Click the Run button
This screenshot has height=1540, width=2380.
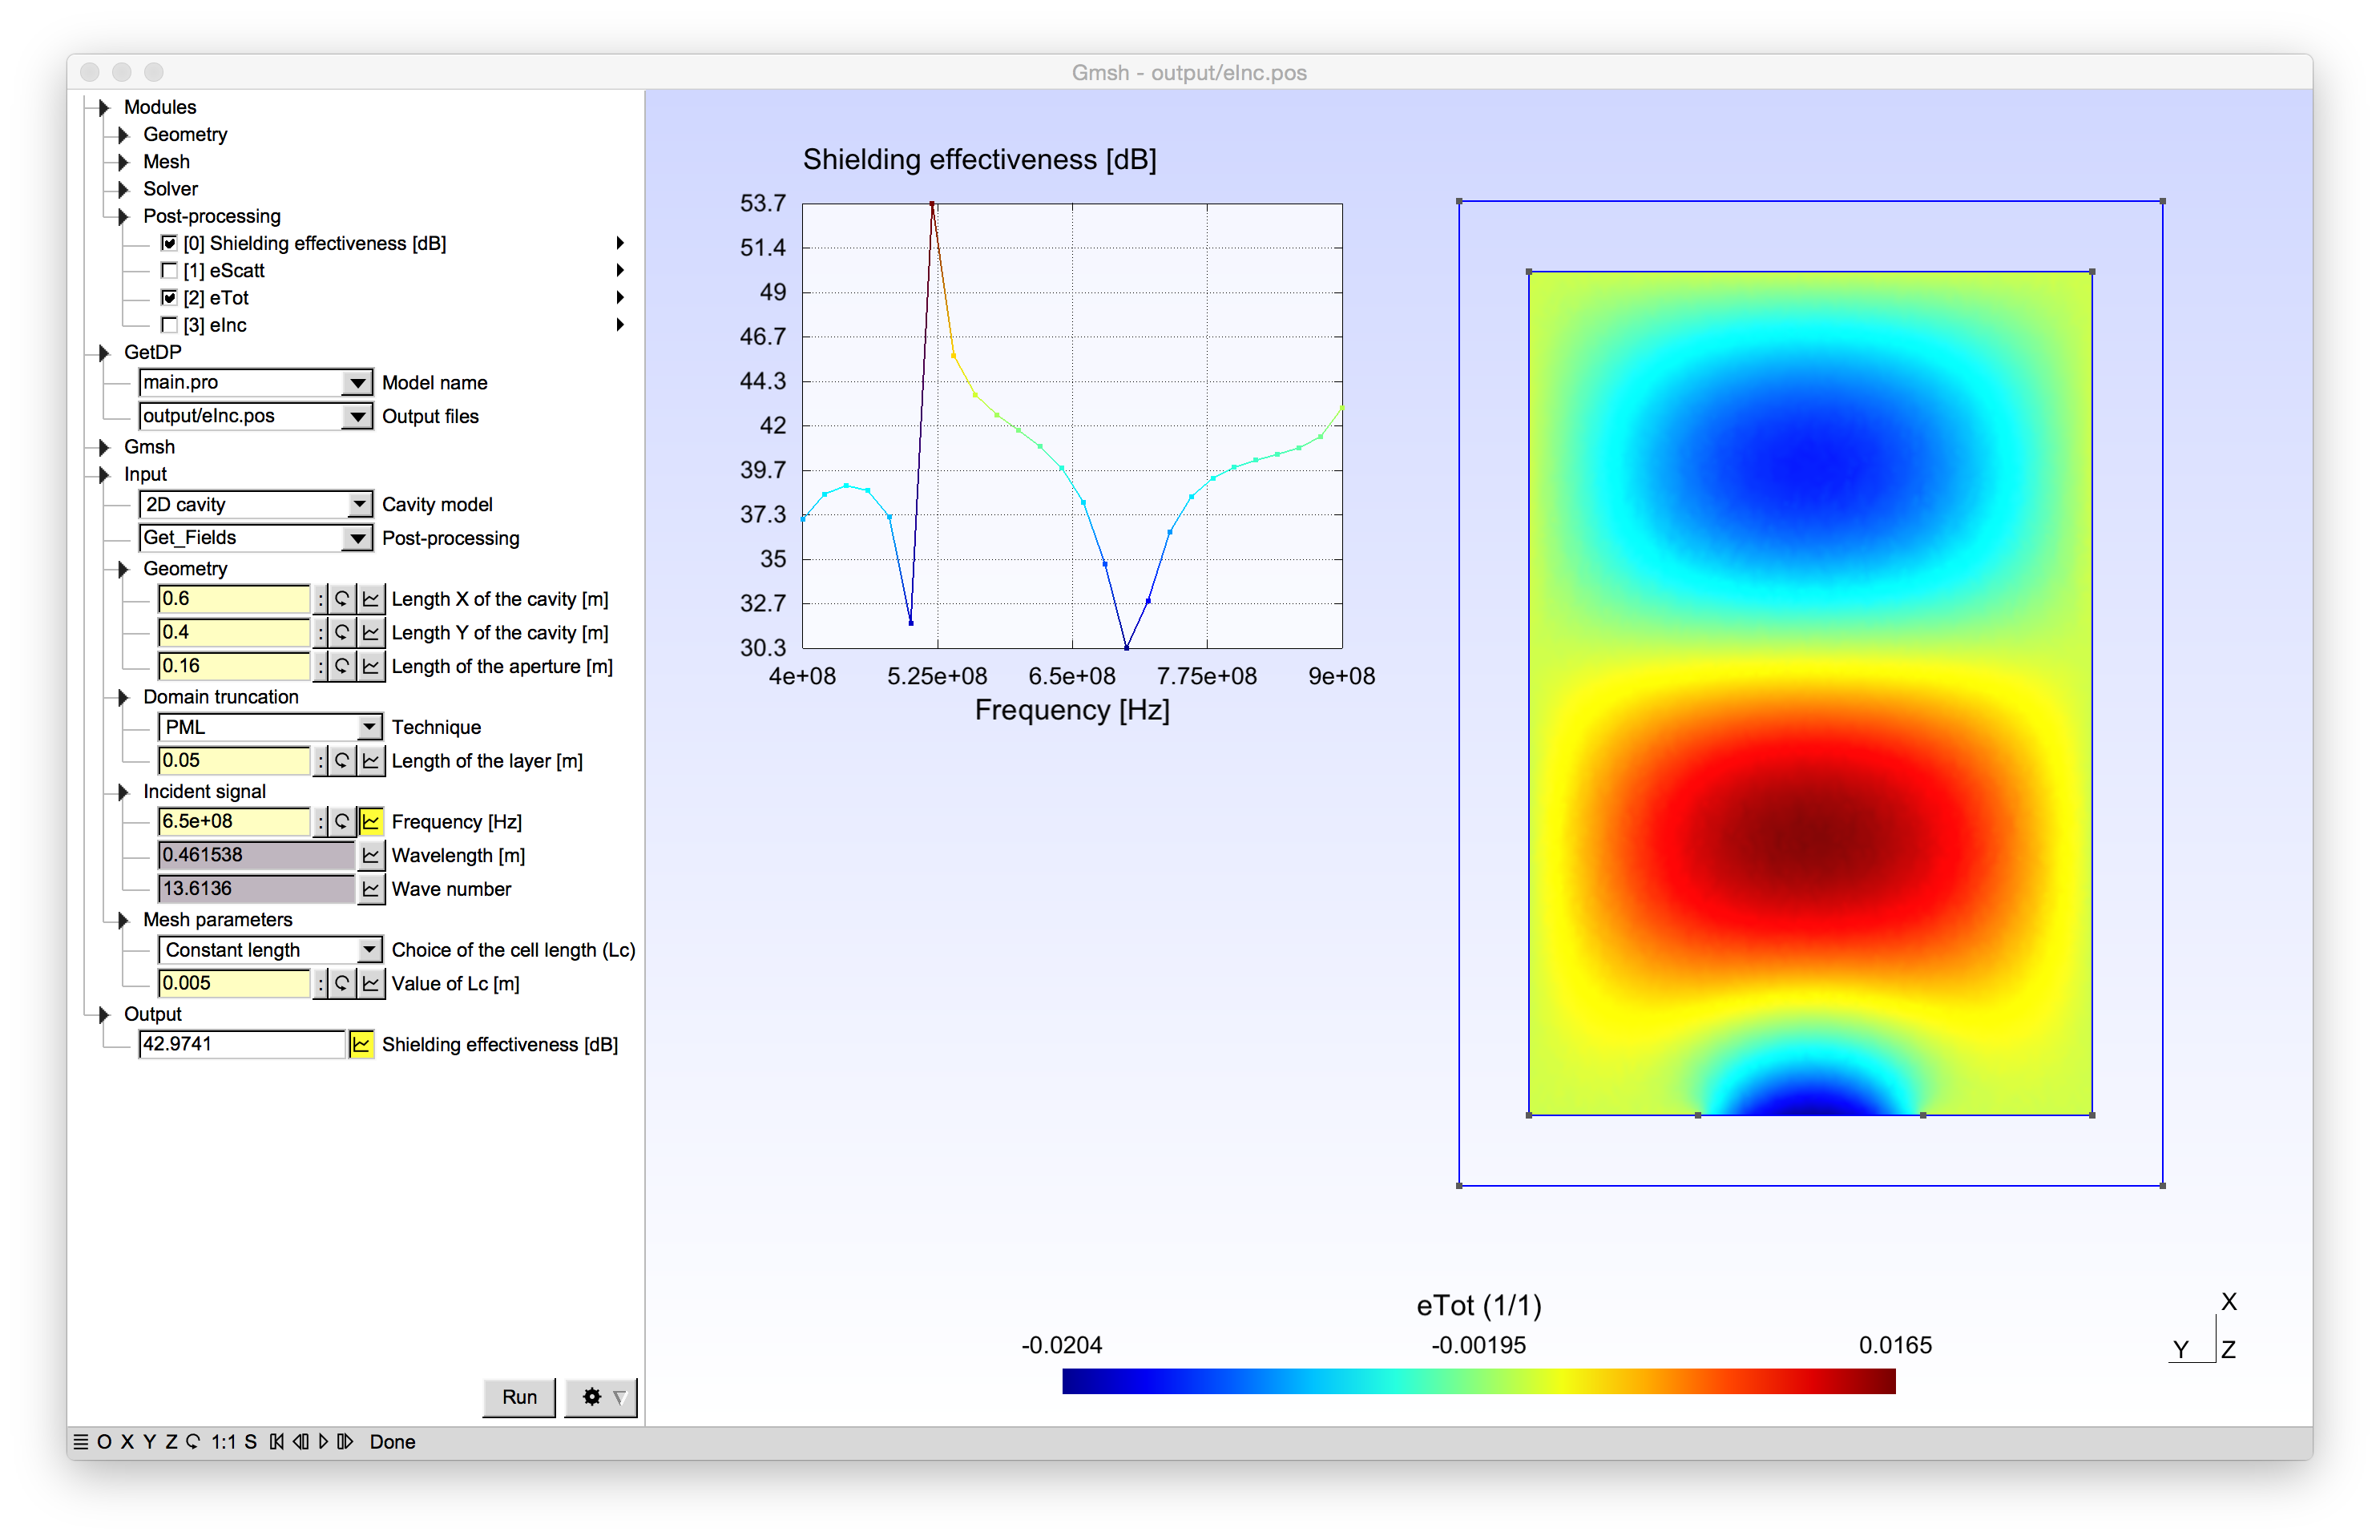click(519, 1397)
